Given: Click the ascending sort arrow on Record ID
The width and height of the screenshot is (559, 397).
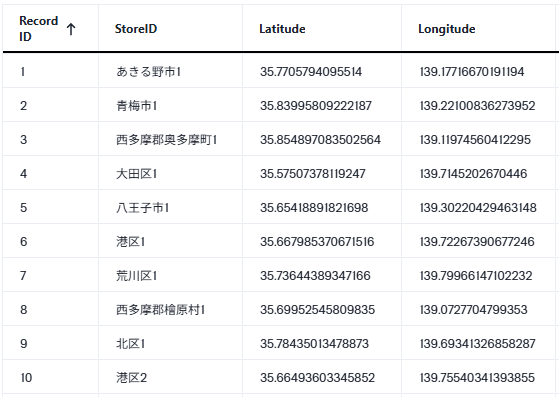Looking at the screenshot, I should pos(71,29).
